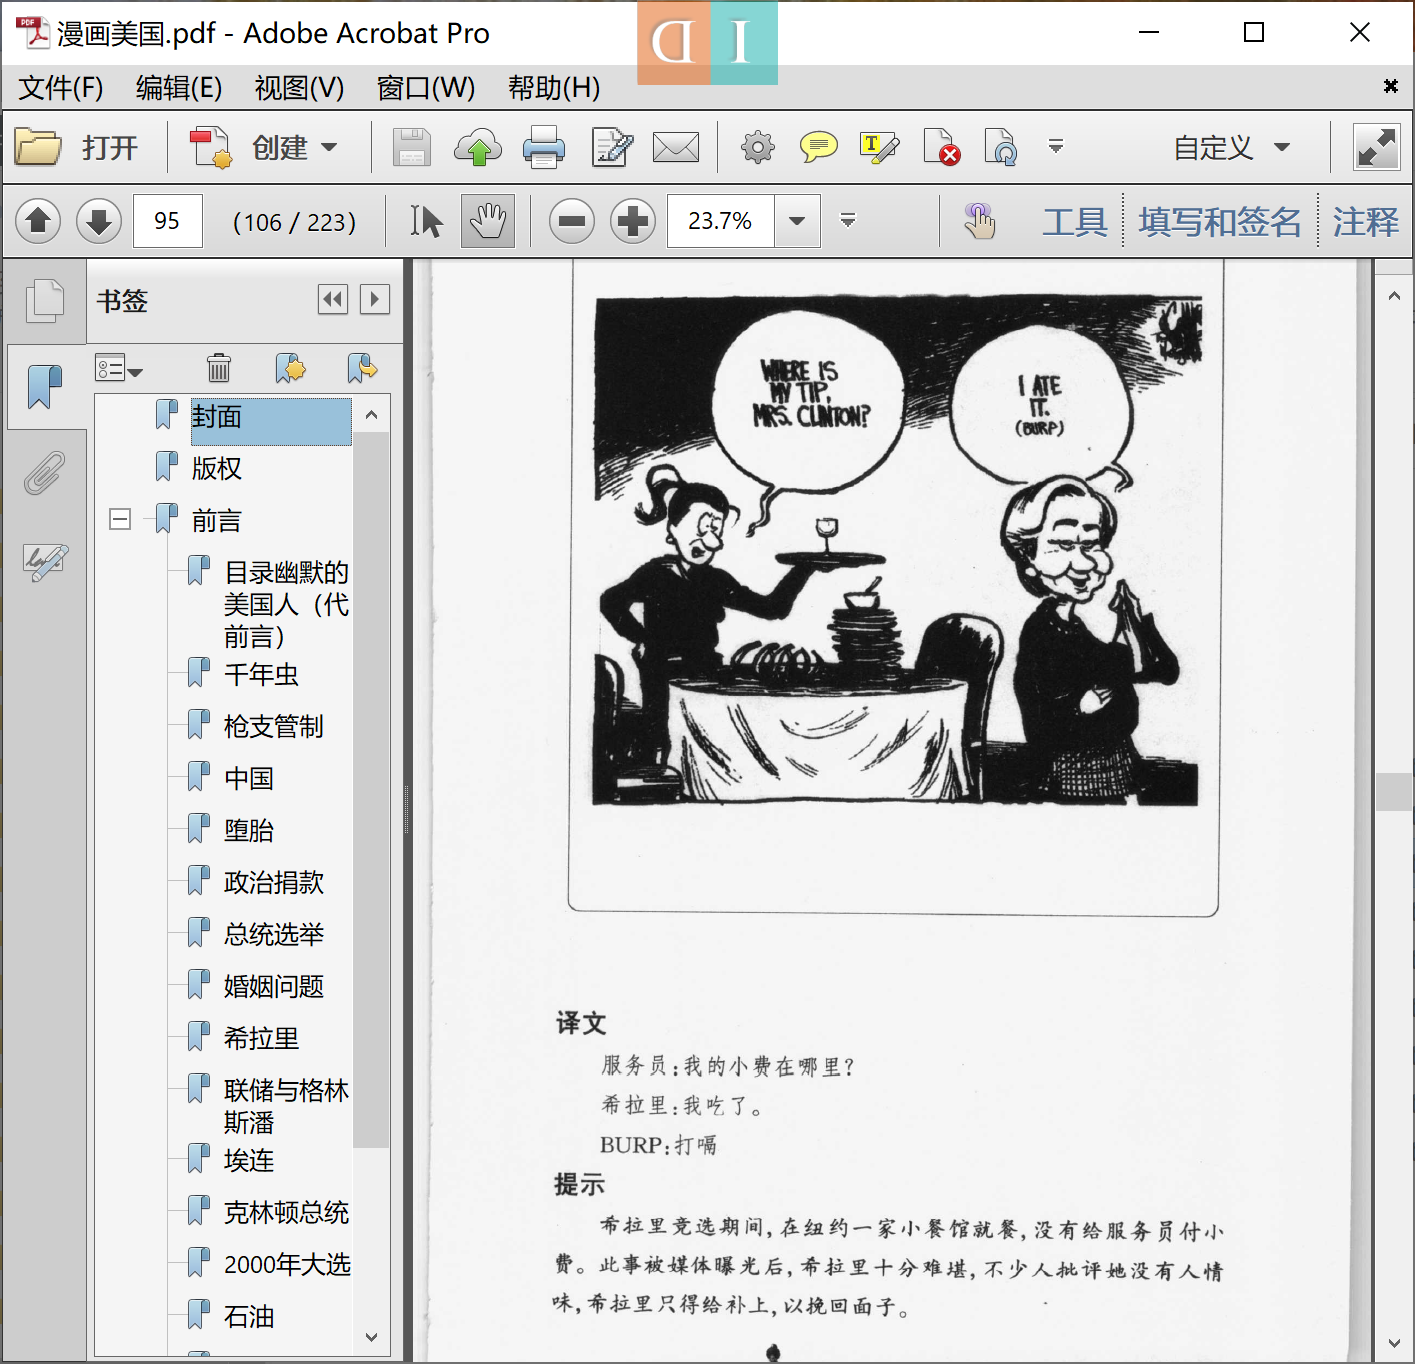This screenshot has width=1415, height=1364.
Task: Select the Highlight text tool
Action: (x=880, y=148)
